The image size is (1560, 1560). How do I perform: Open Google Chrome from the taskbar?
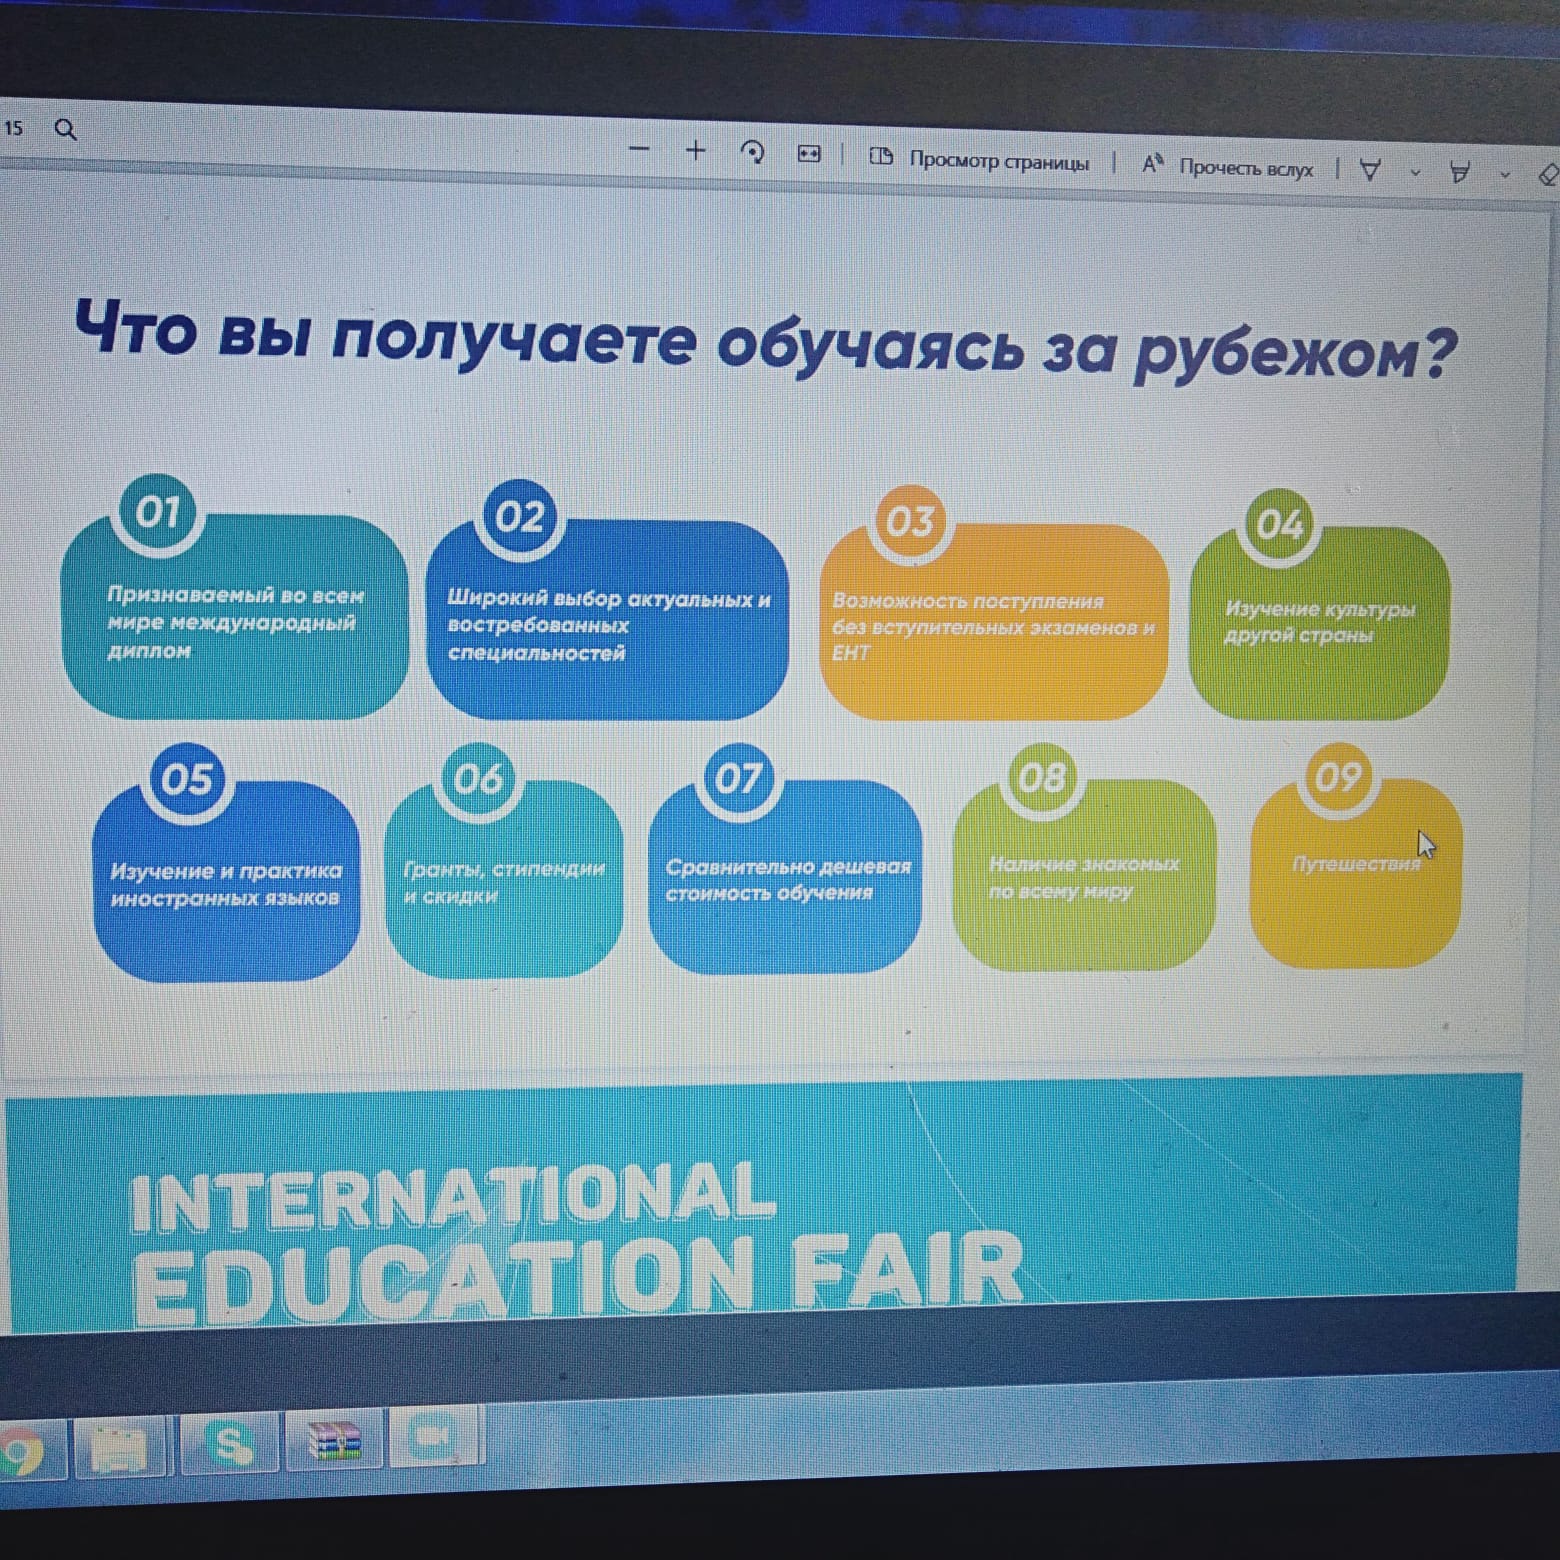tap(20, 1452)
